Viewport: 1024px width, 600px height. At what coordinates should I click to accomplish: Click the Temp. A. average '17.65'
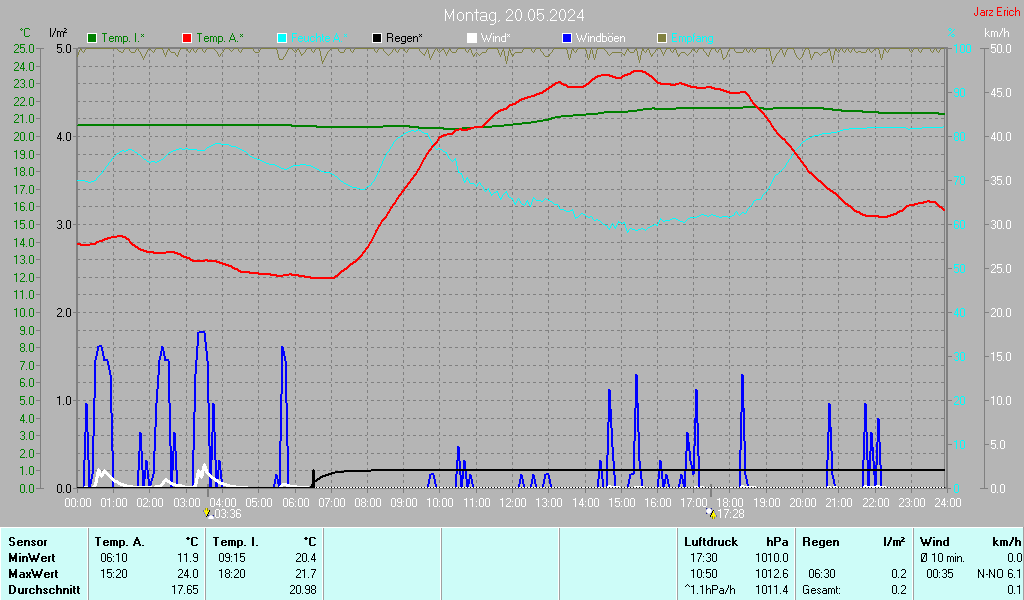(185, 590)
